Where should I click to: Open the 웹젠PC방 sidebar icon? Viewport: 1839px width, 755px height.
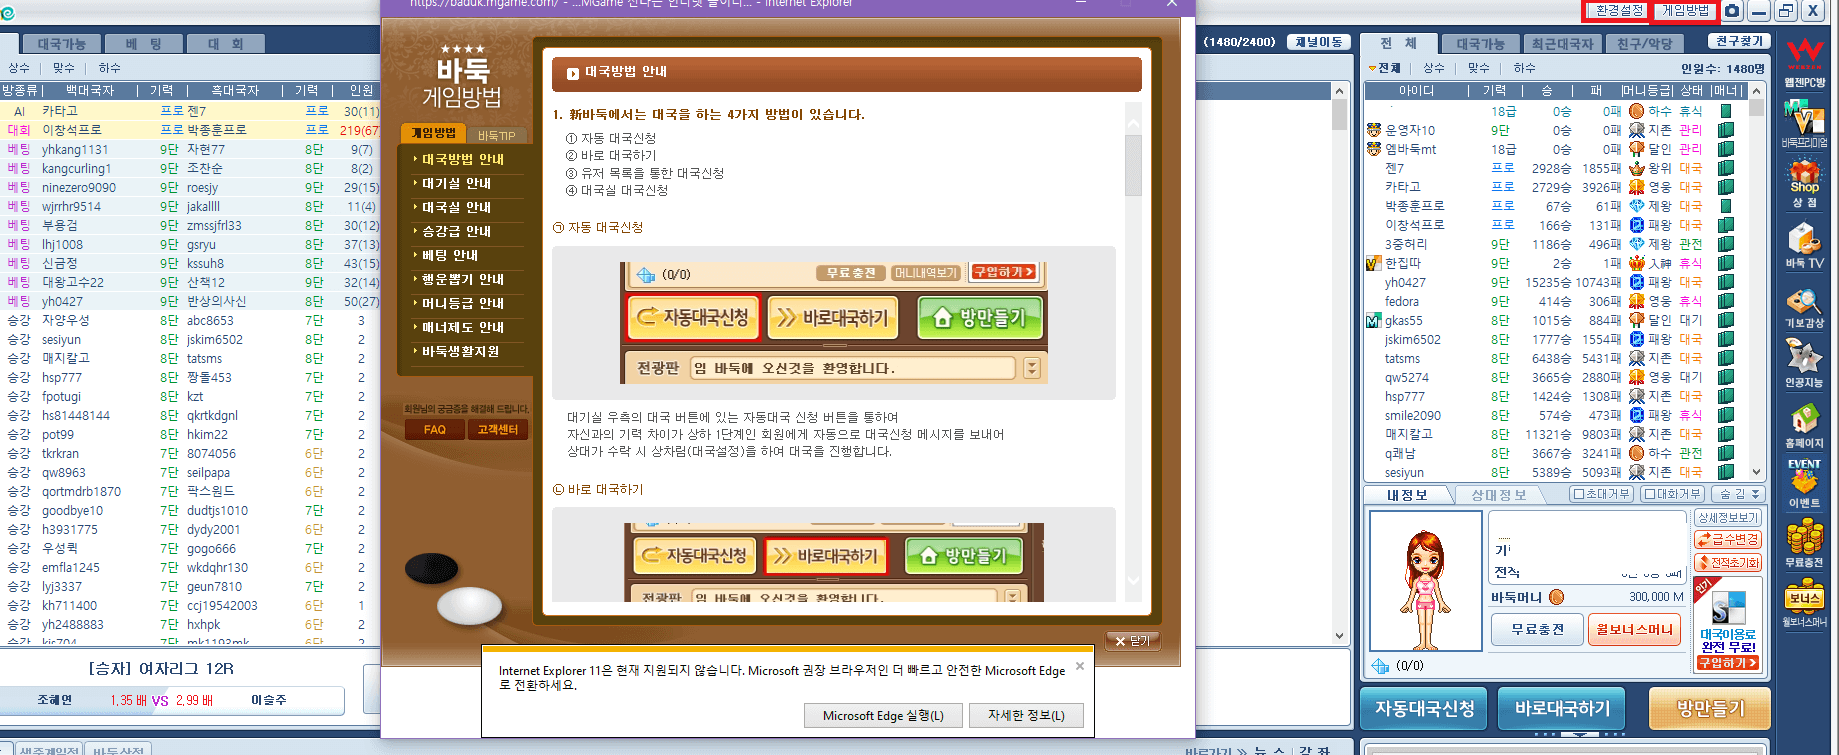coord(1804,63)
